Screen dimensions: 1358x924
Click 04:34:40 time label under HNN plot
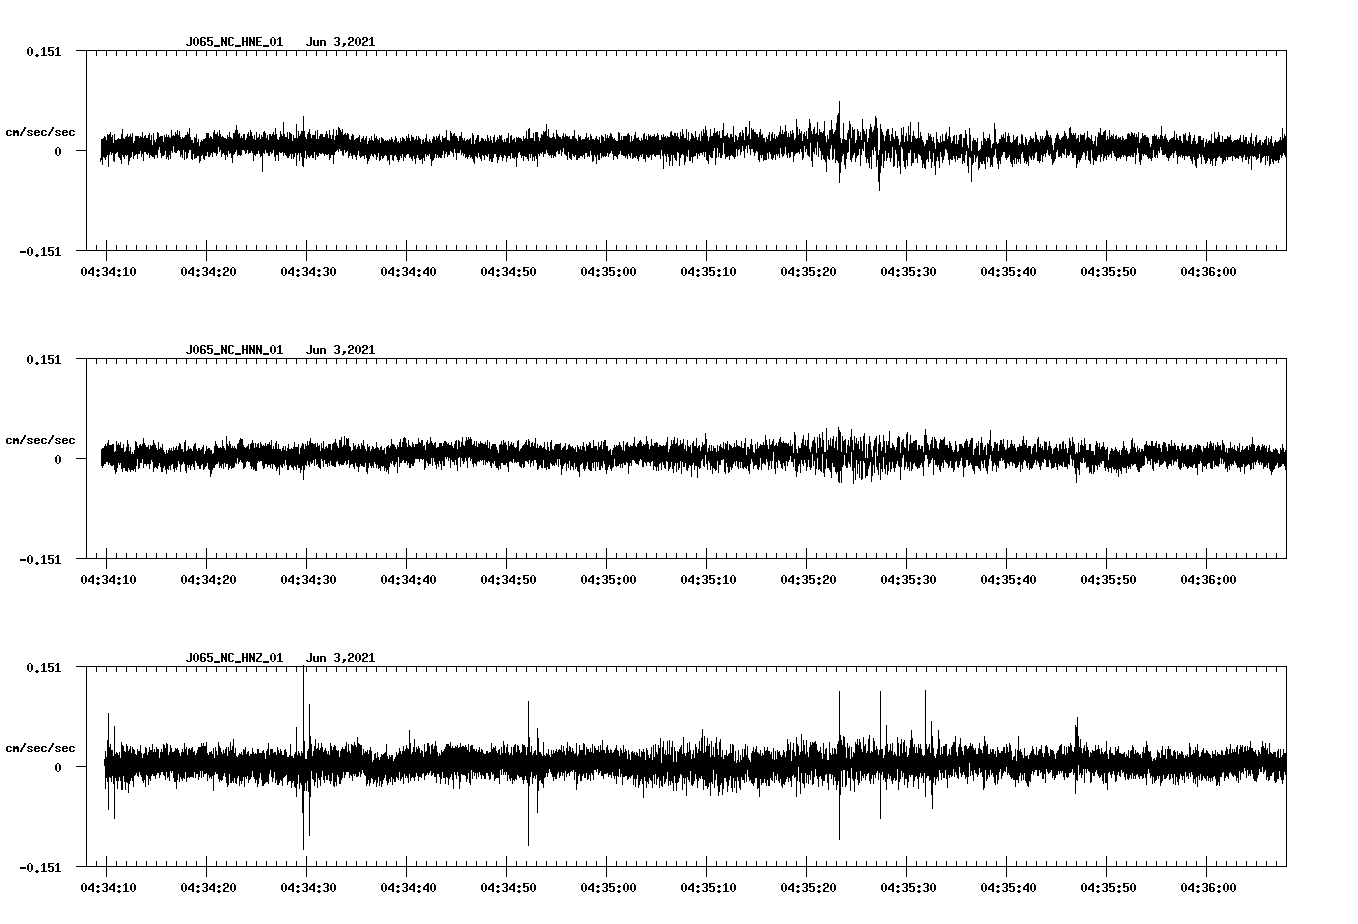point(408,580)
